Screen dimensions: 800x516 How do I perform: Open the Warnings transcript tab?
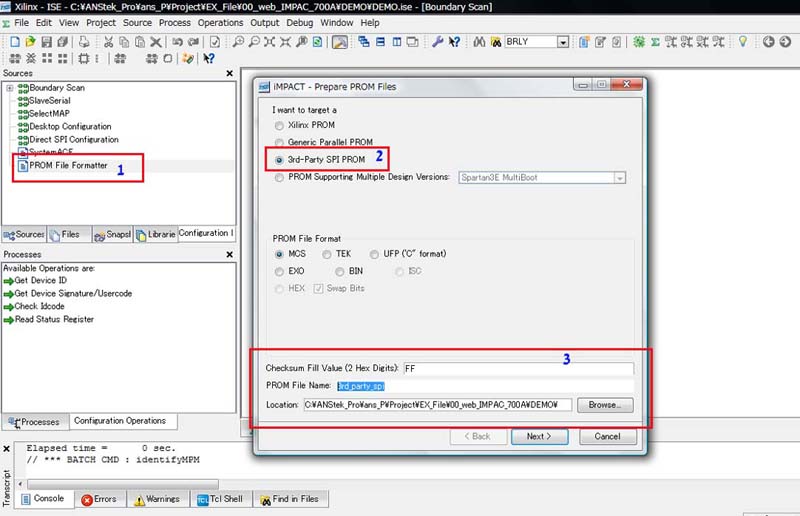157,499
